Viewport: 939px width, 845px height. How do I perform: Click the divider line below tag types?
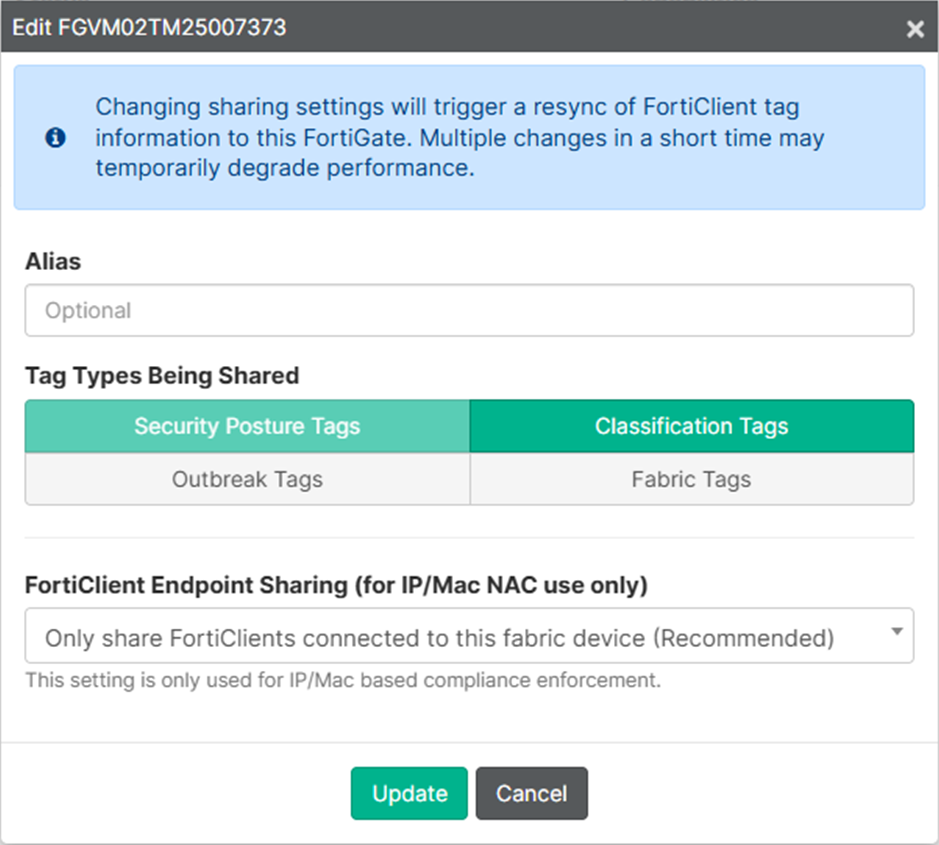[x=469, y=538]
